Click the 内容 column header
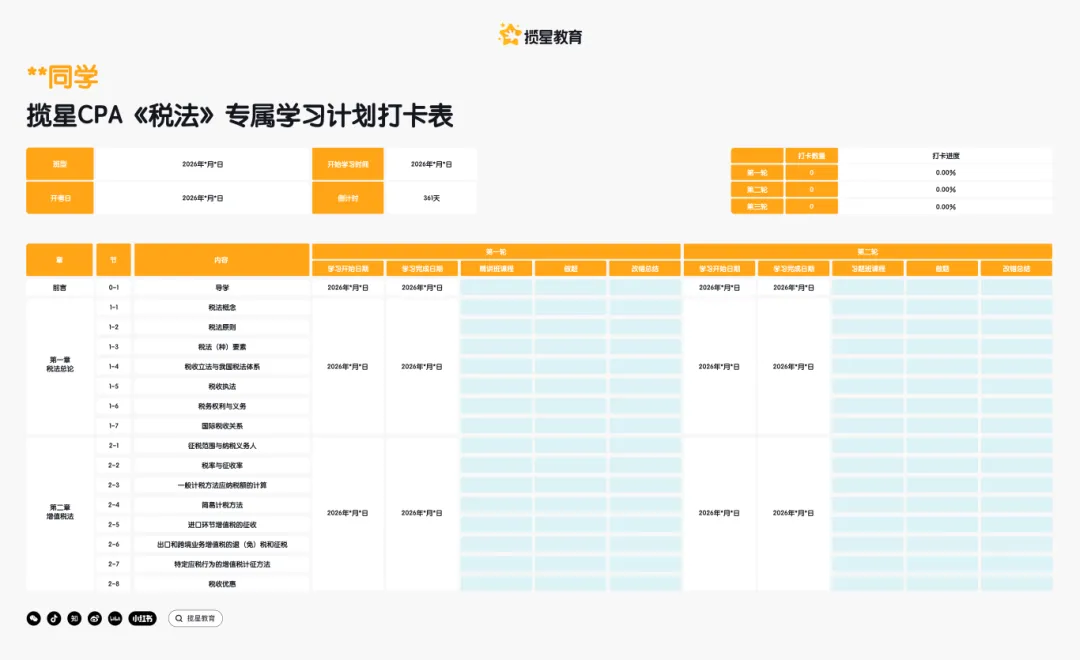The height and width of the screenshot is (660, 1080). pos(221,260)
